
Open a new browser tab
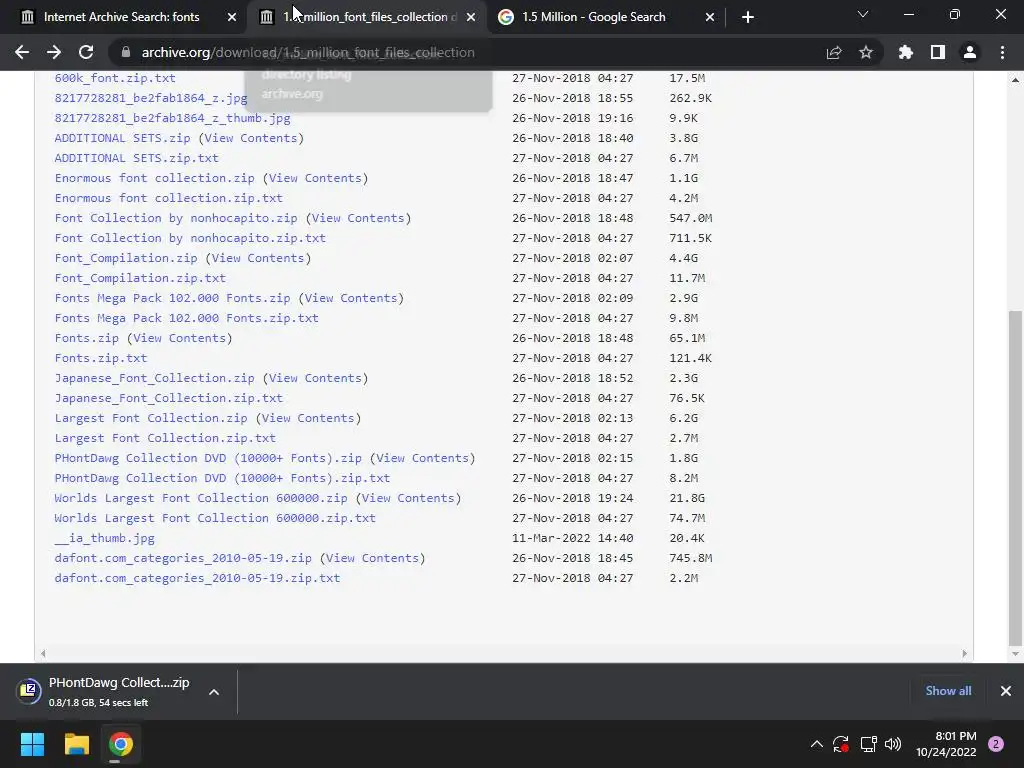748,17
